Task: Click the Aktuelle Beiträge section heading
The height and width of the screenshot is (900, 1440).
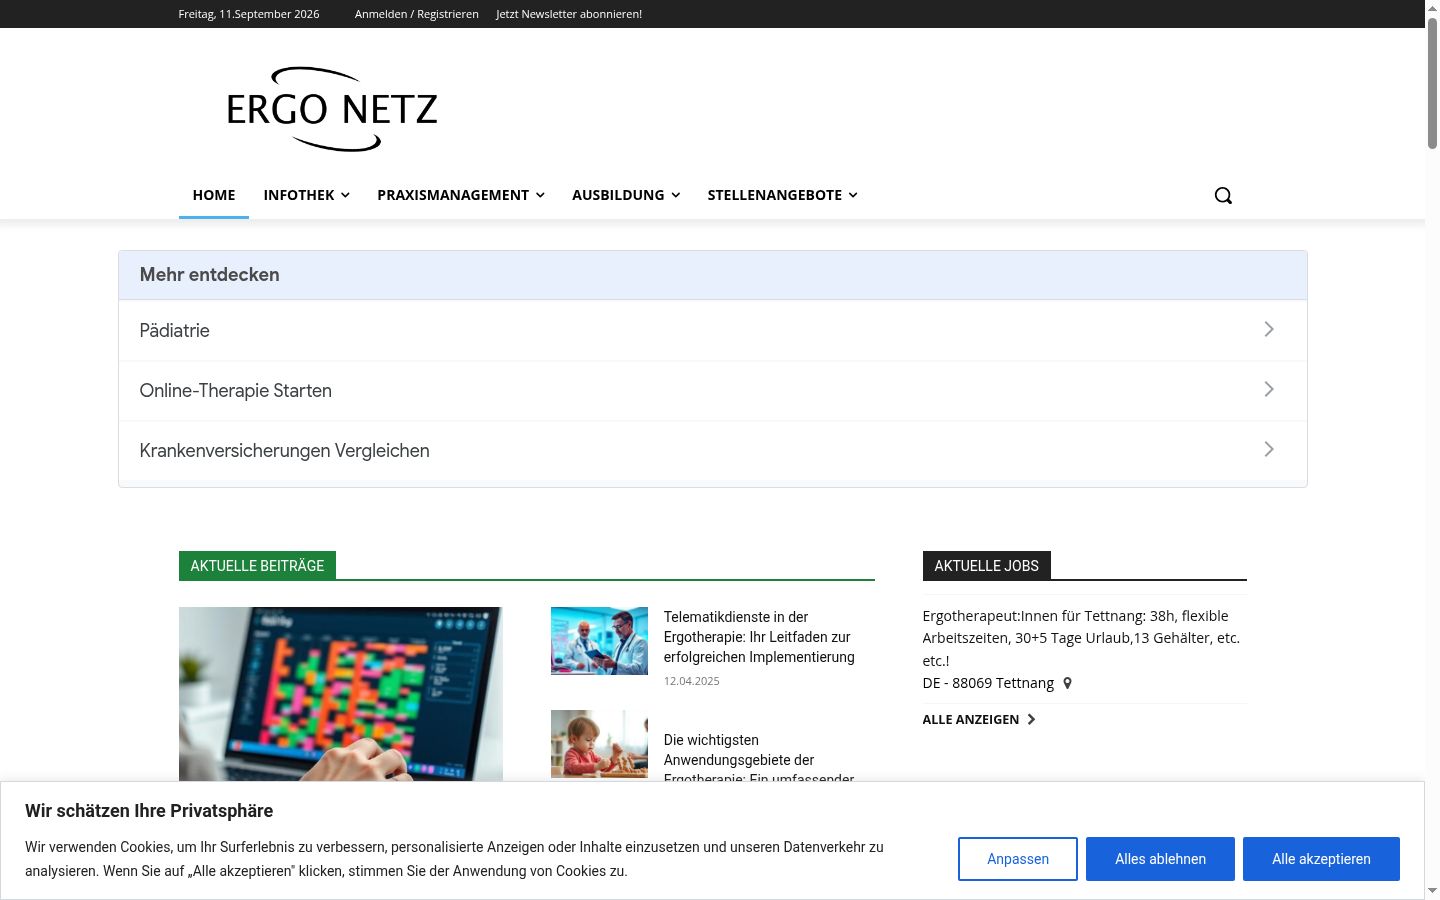Action: coord(257,566)
